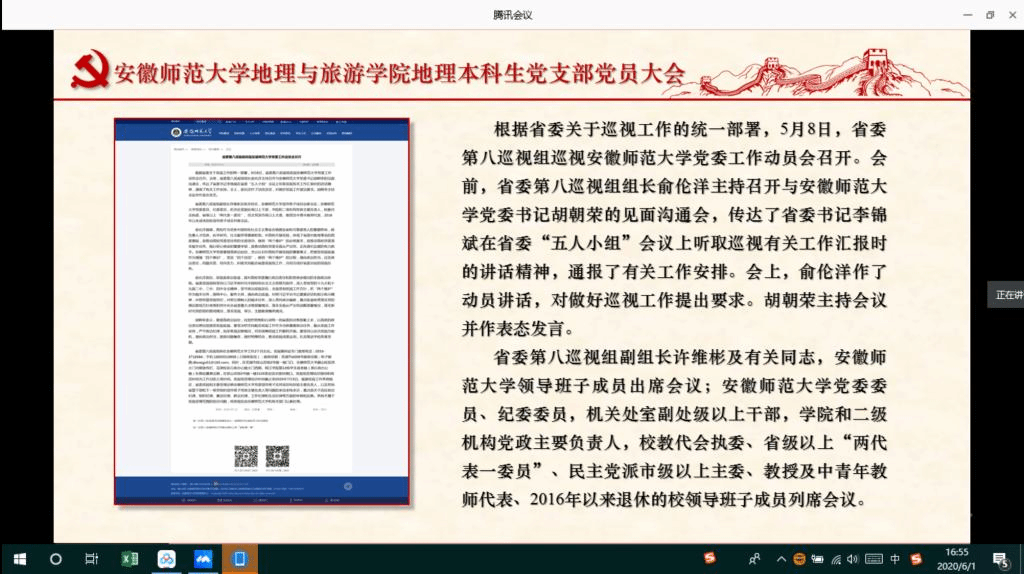Select the highlighted blue tablet taskbar app

(239, 558)
